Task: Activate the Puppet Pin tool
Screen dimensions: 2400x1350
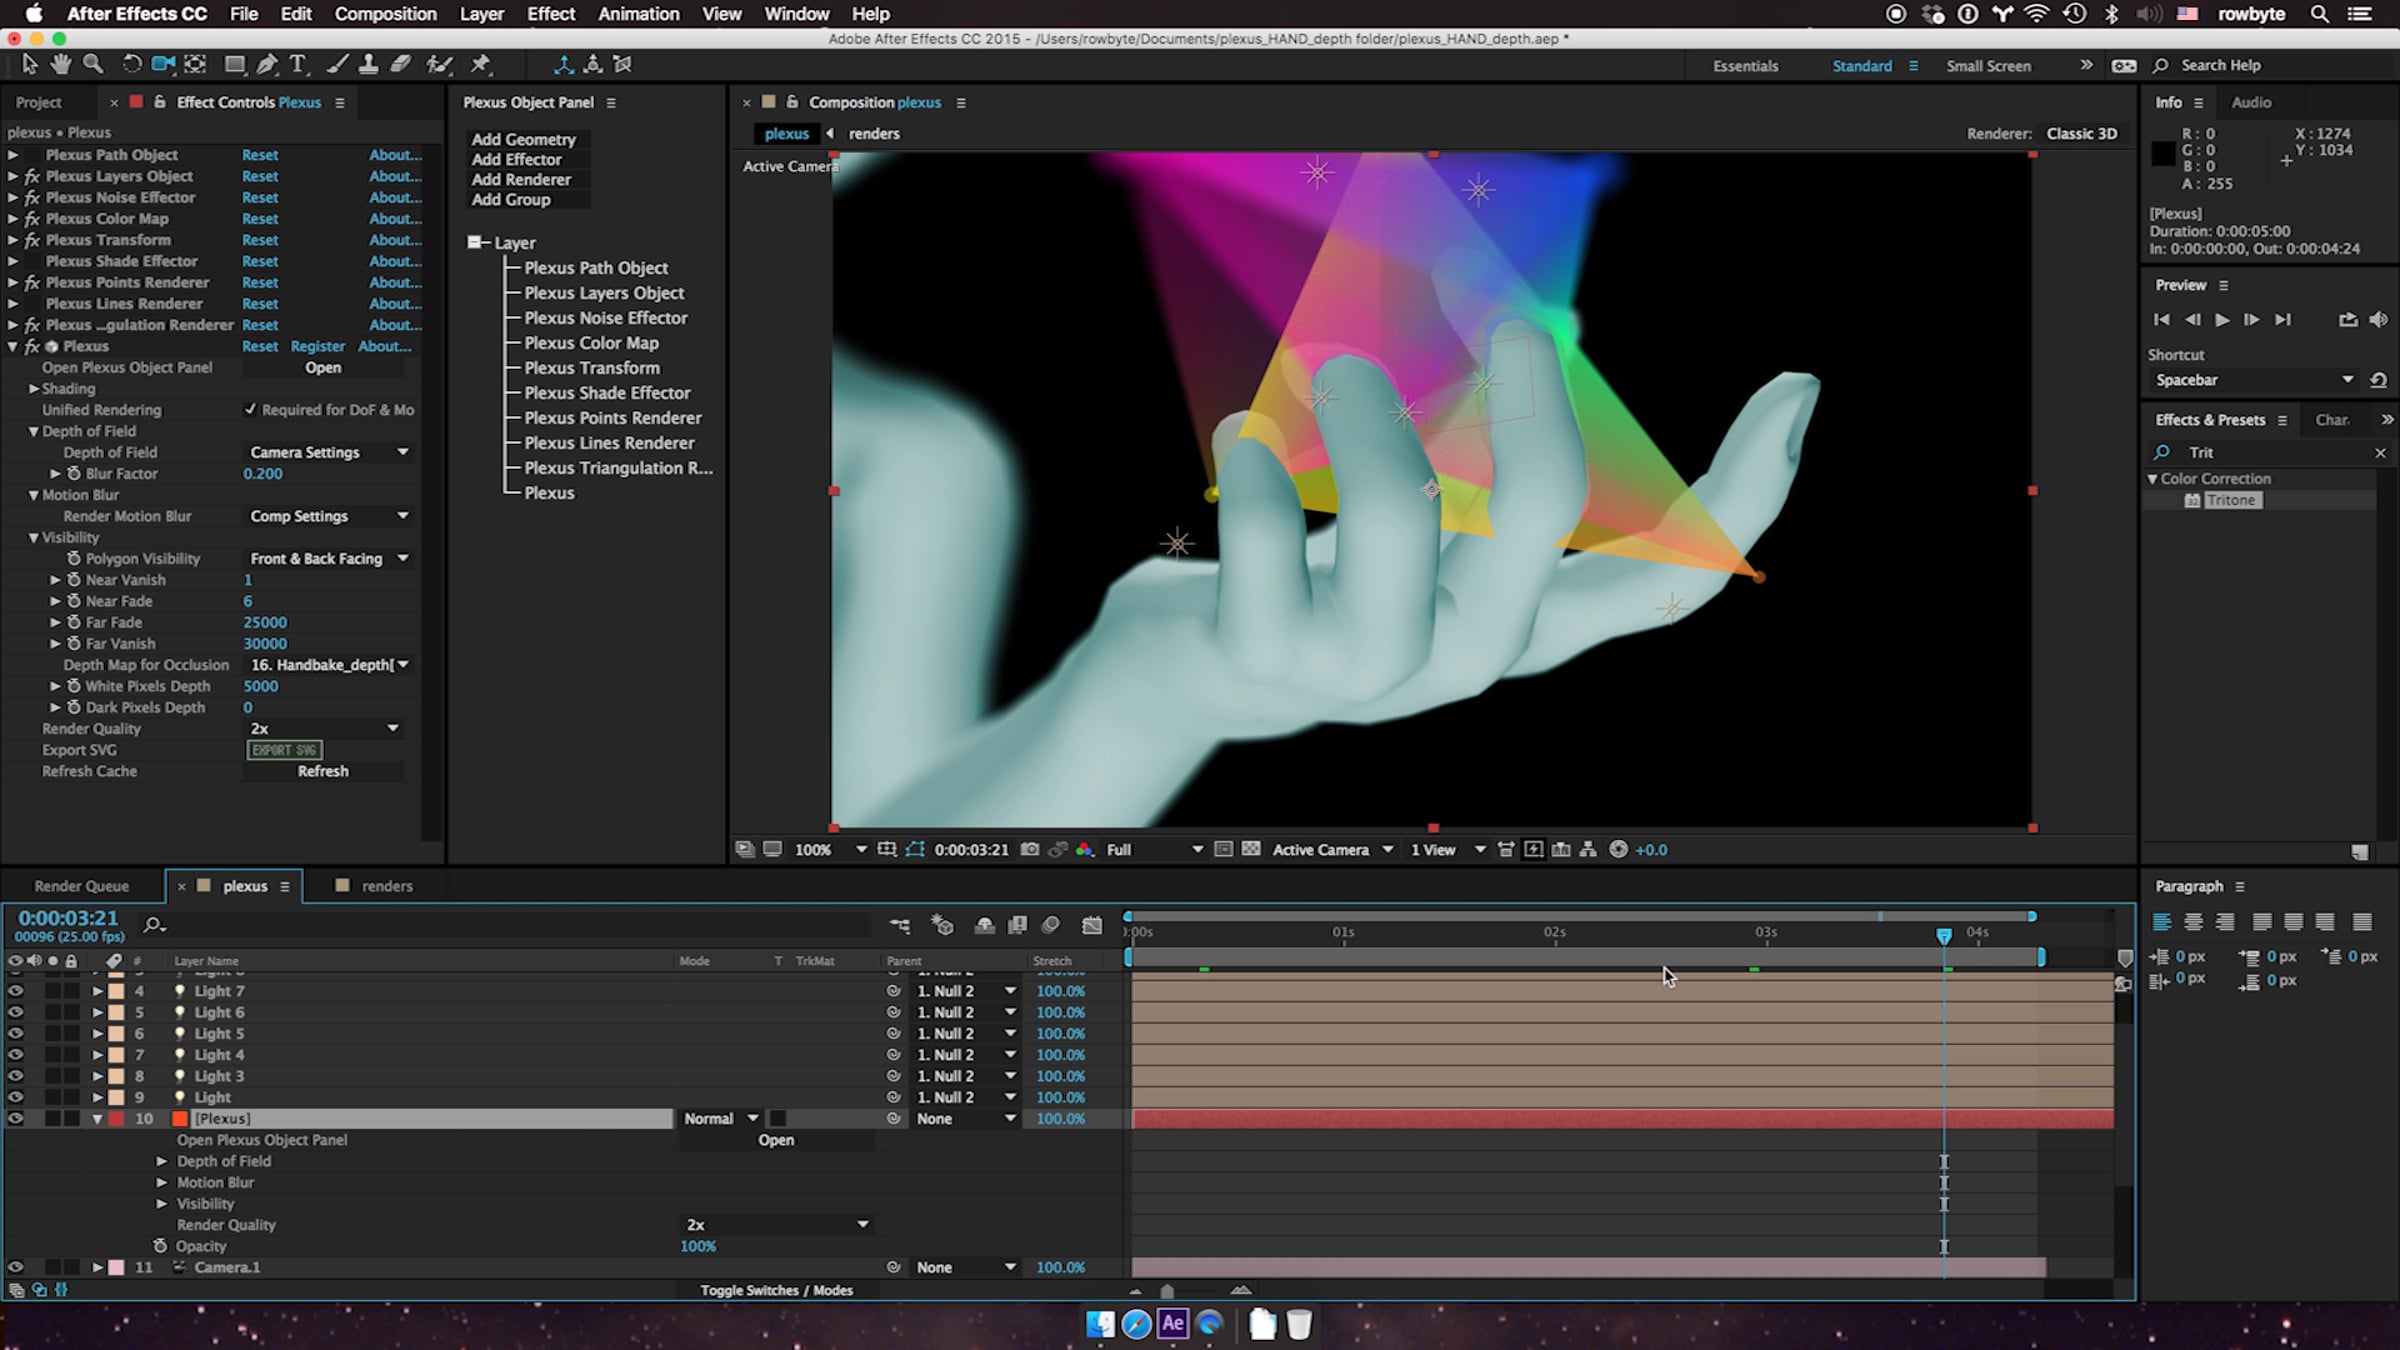Action: [x=481, y=64]
